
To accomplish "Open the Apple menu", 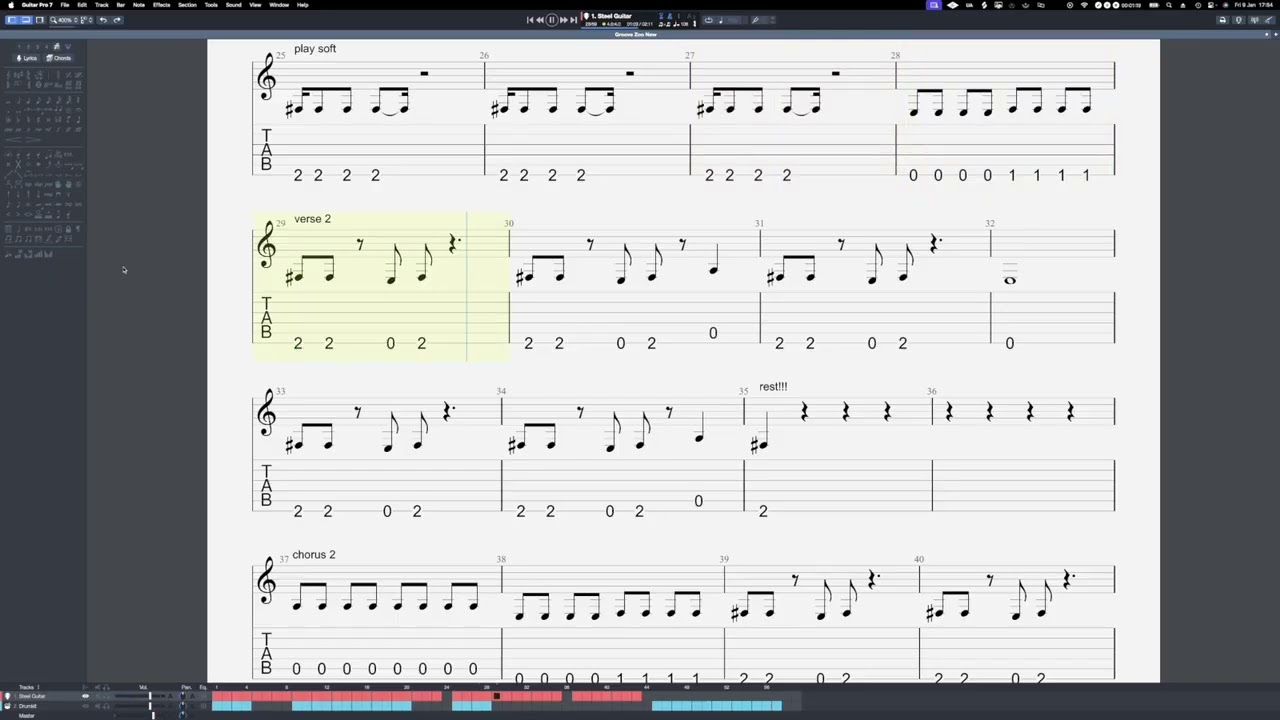I will [x=11, y=5].
